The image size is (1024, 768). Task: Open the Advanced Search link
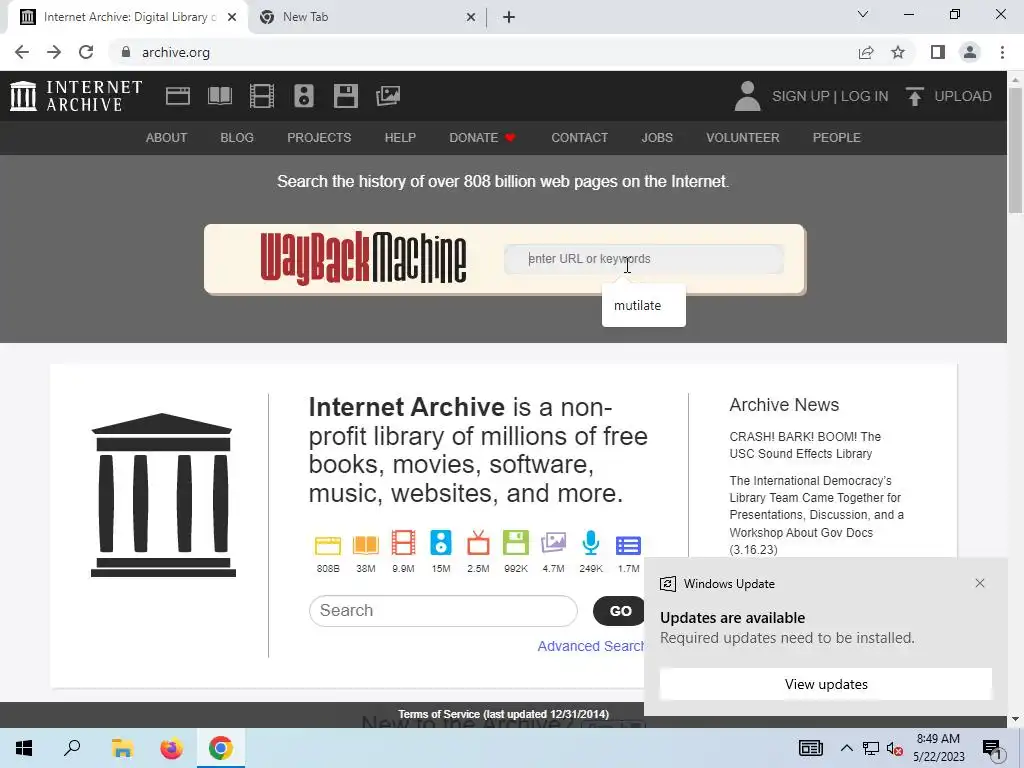coord(590,646)
